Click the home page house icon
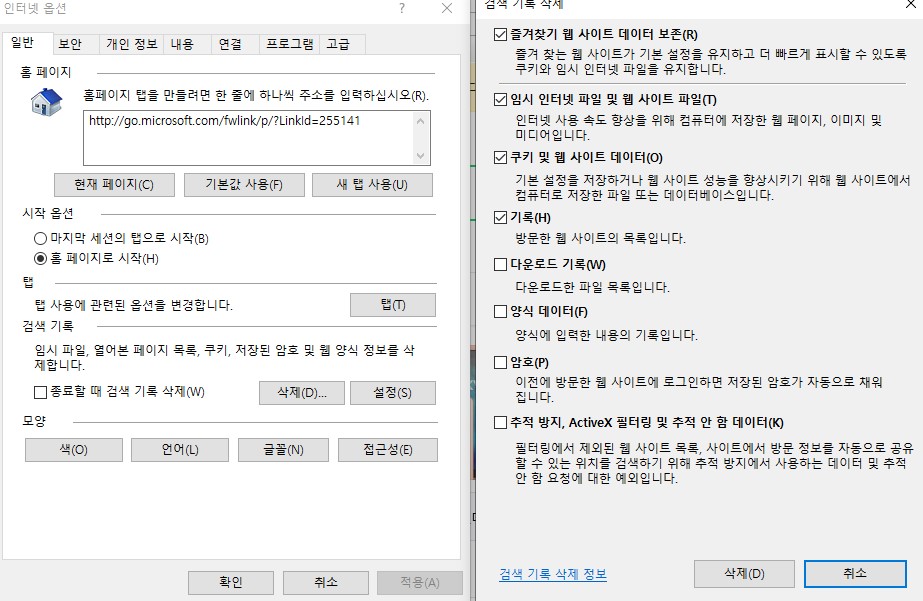 pos(47,102)
